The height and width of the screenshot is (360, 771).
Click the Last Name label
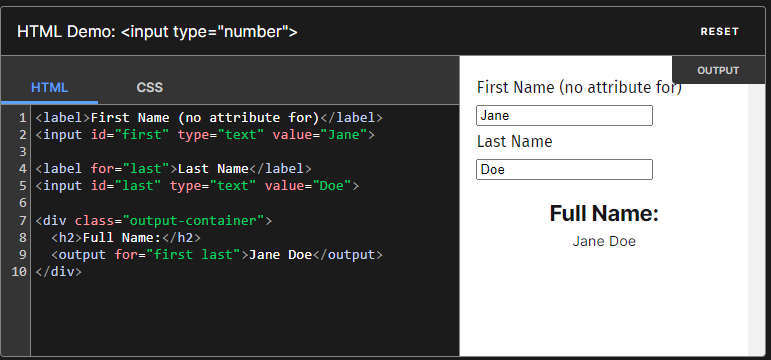pyautogui.click(x=514, y=142)
